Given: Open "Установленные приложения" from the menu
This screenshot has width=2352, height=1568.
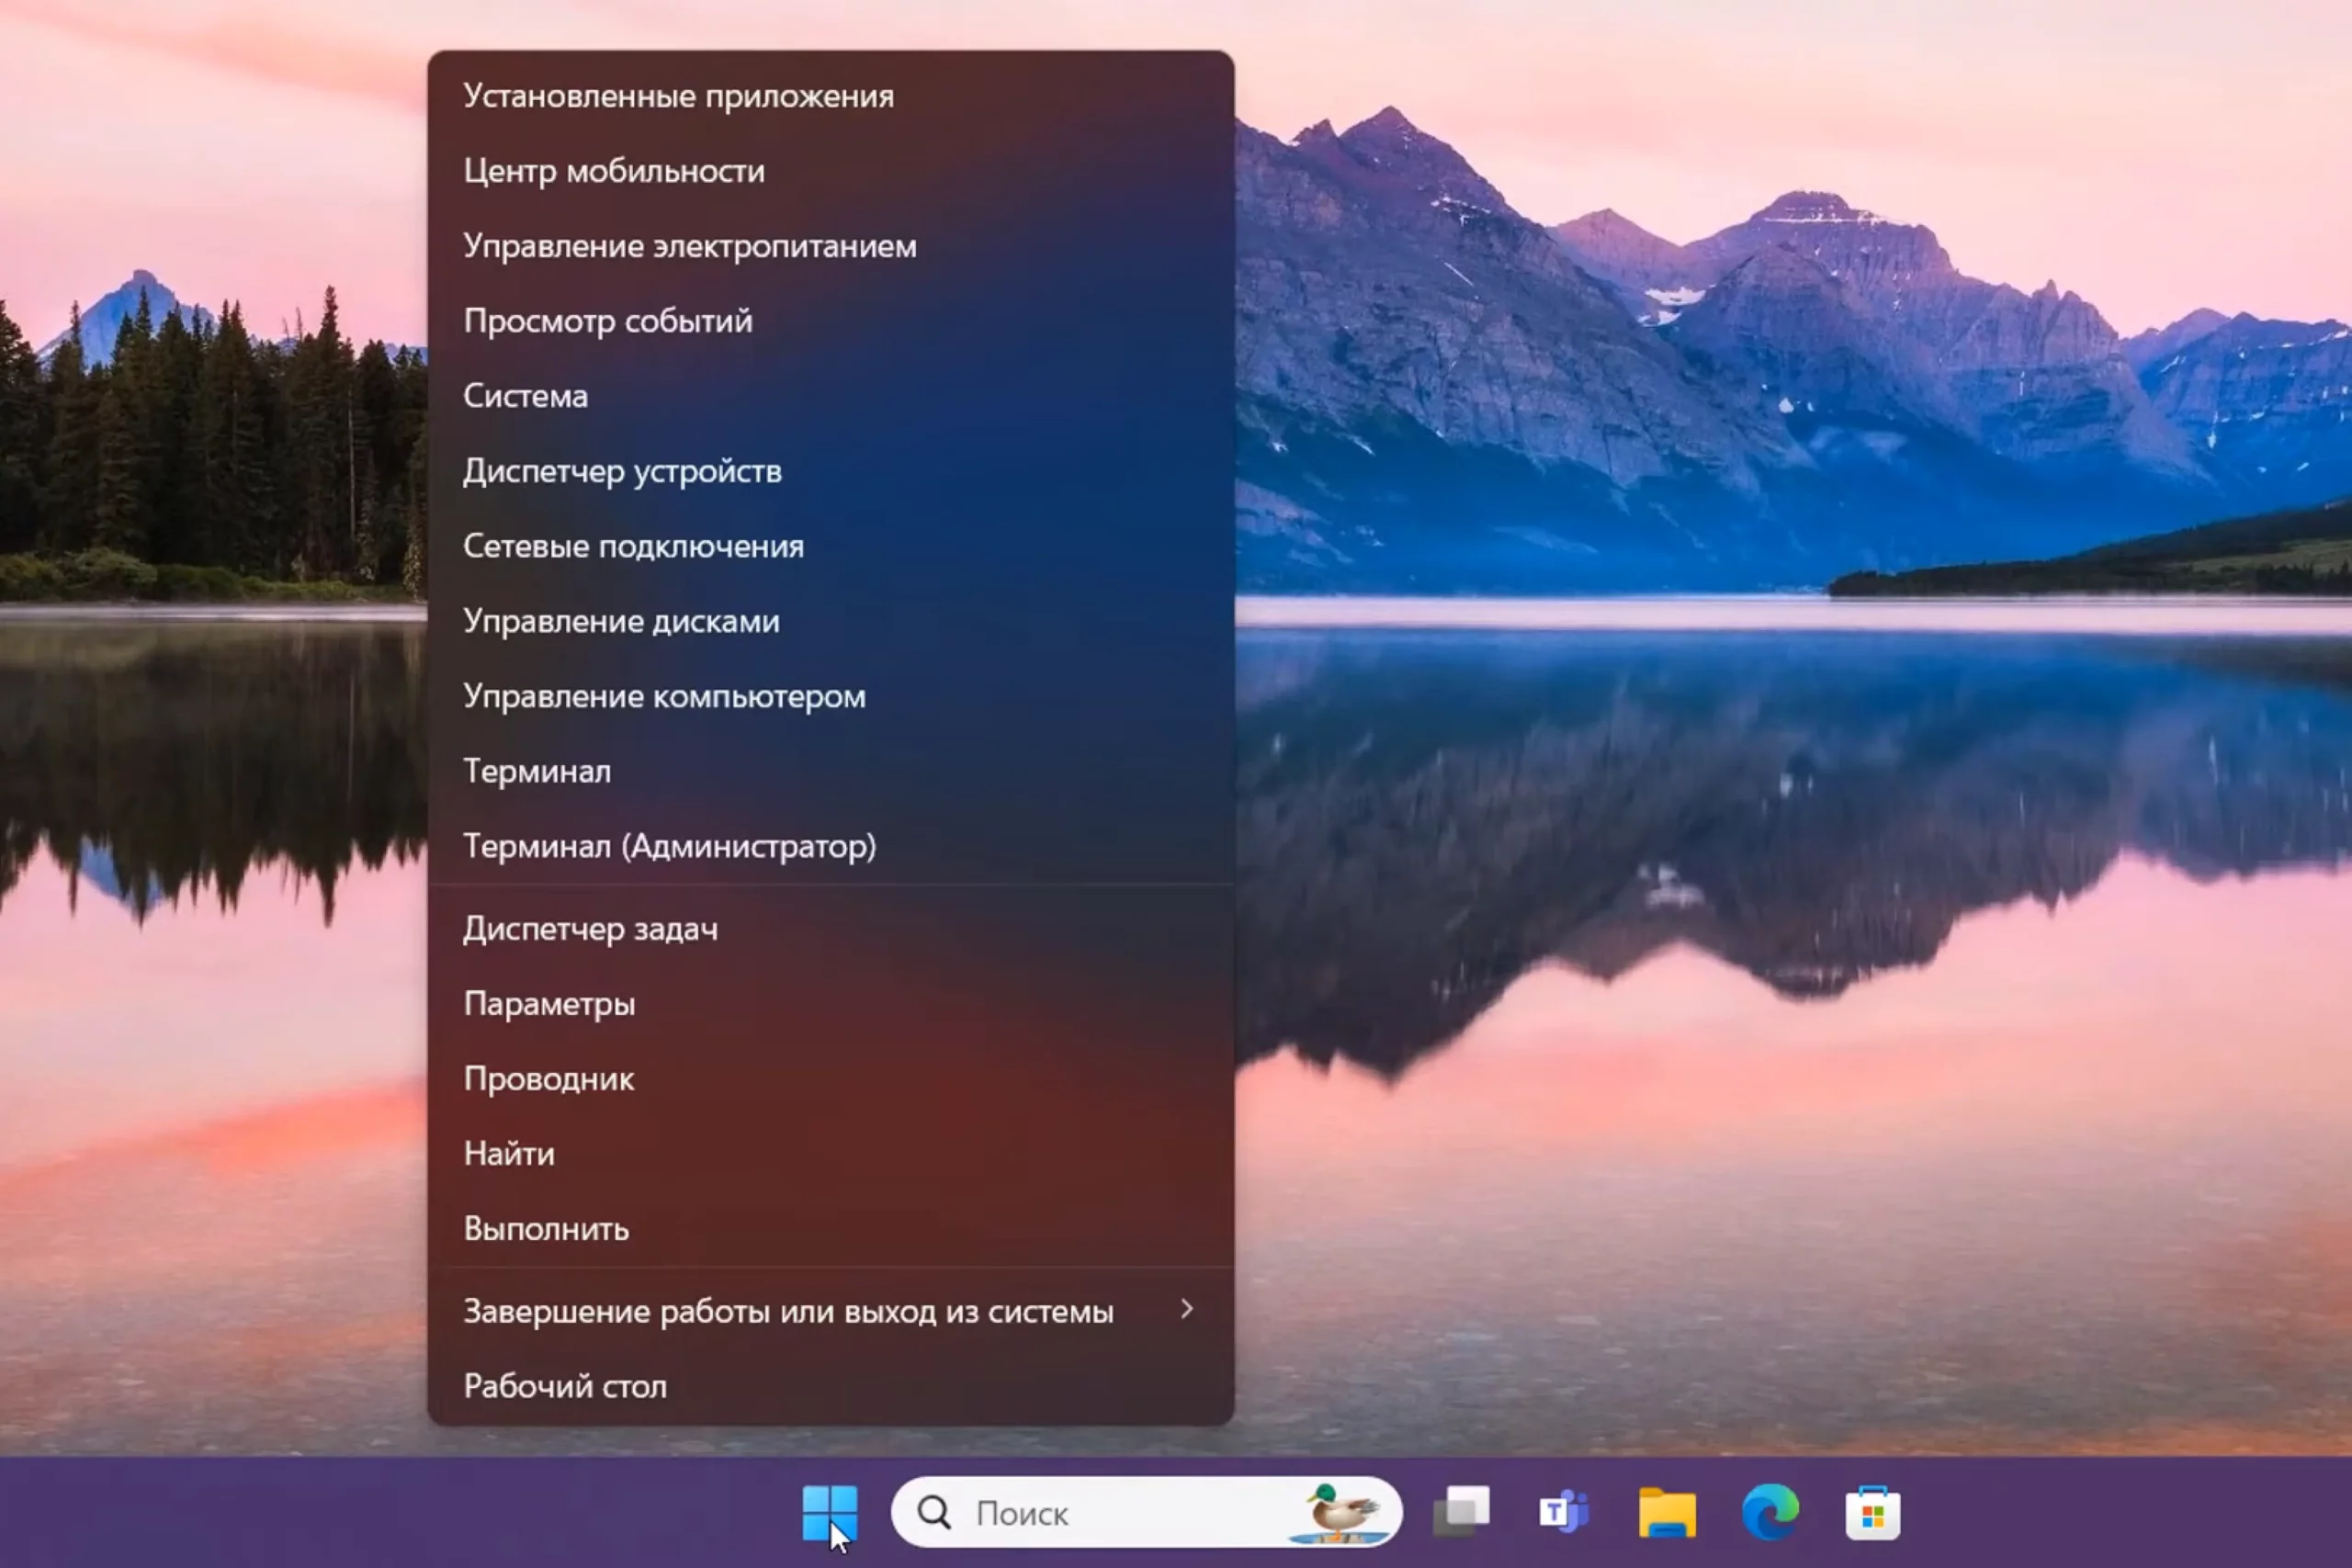Looking at the screenshot, I should click(678, 96).
